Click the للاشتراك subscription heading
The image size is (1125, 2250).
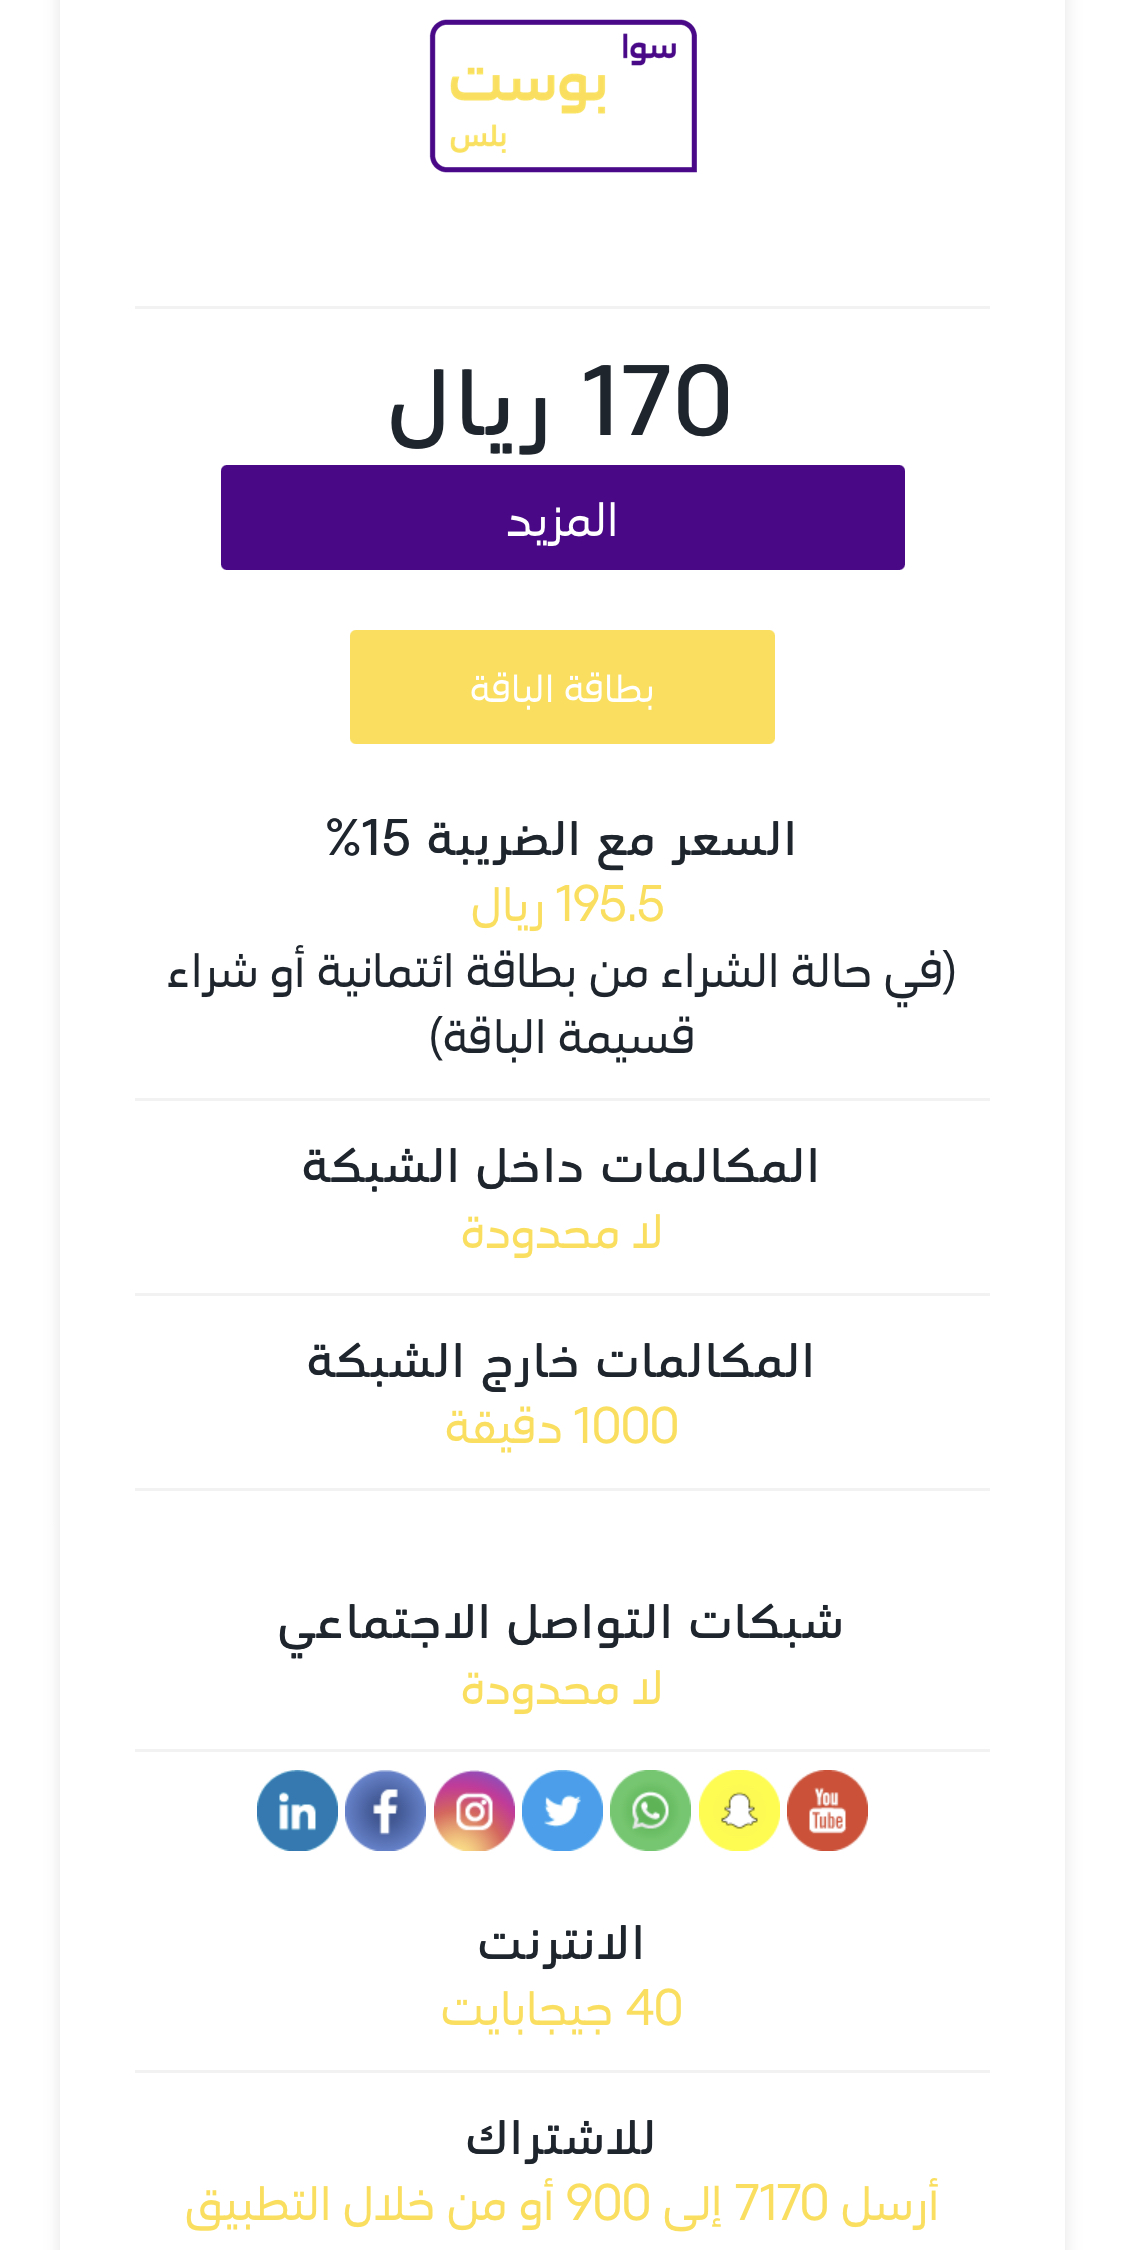pyautogui.click(x=561, y=2139)
